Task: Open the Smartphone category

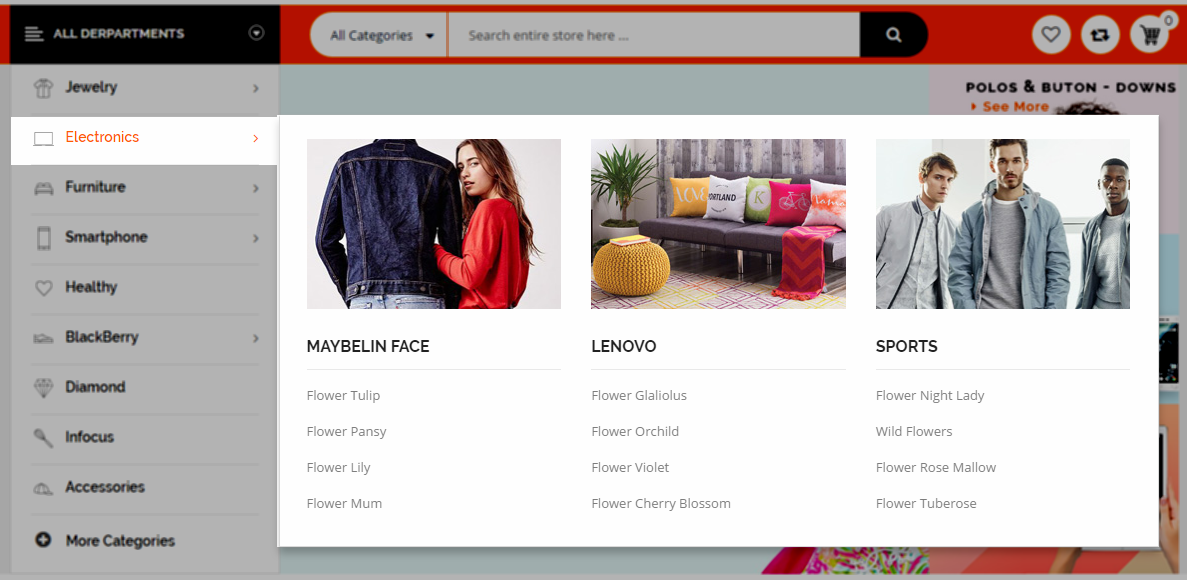Action: [106, 237]
